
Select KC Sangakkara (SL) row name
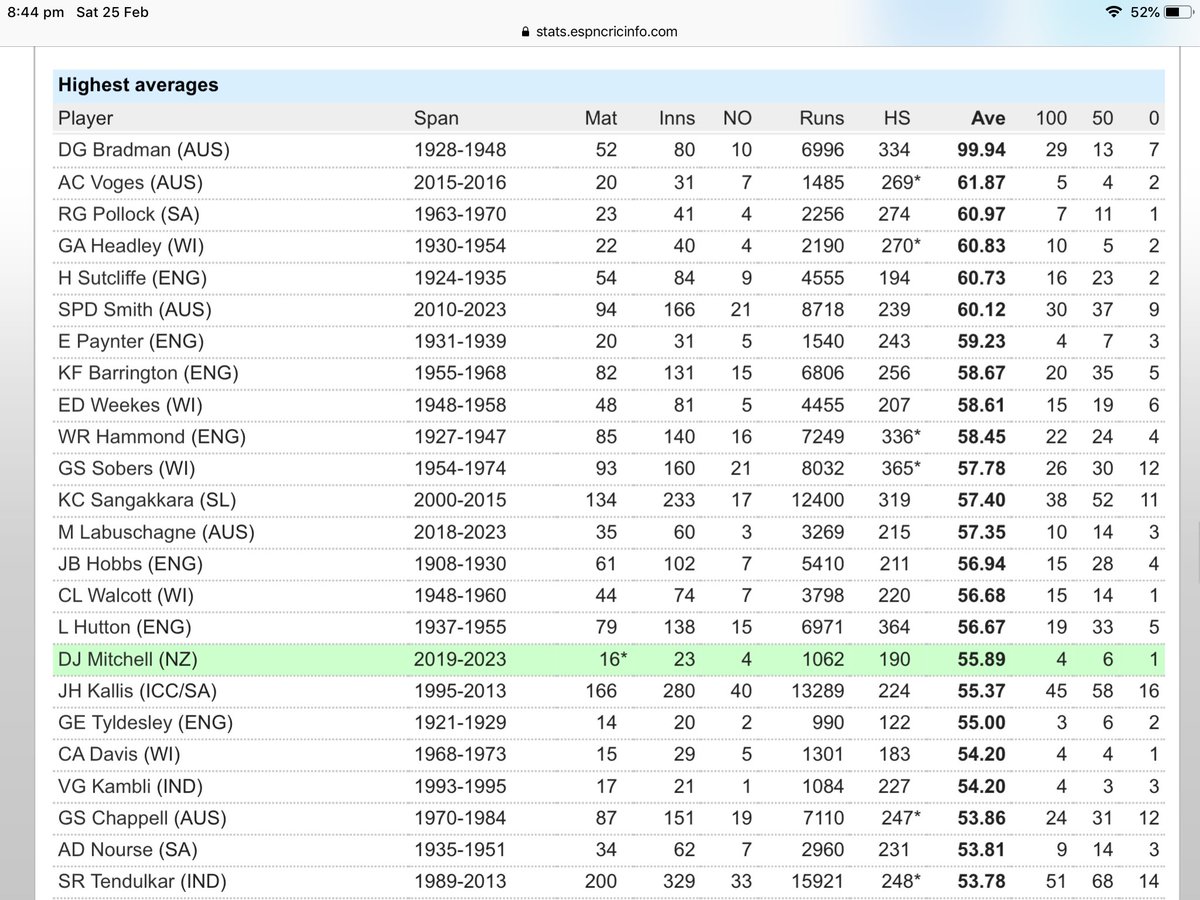147,500
